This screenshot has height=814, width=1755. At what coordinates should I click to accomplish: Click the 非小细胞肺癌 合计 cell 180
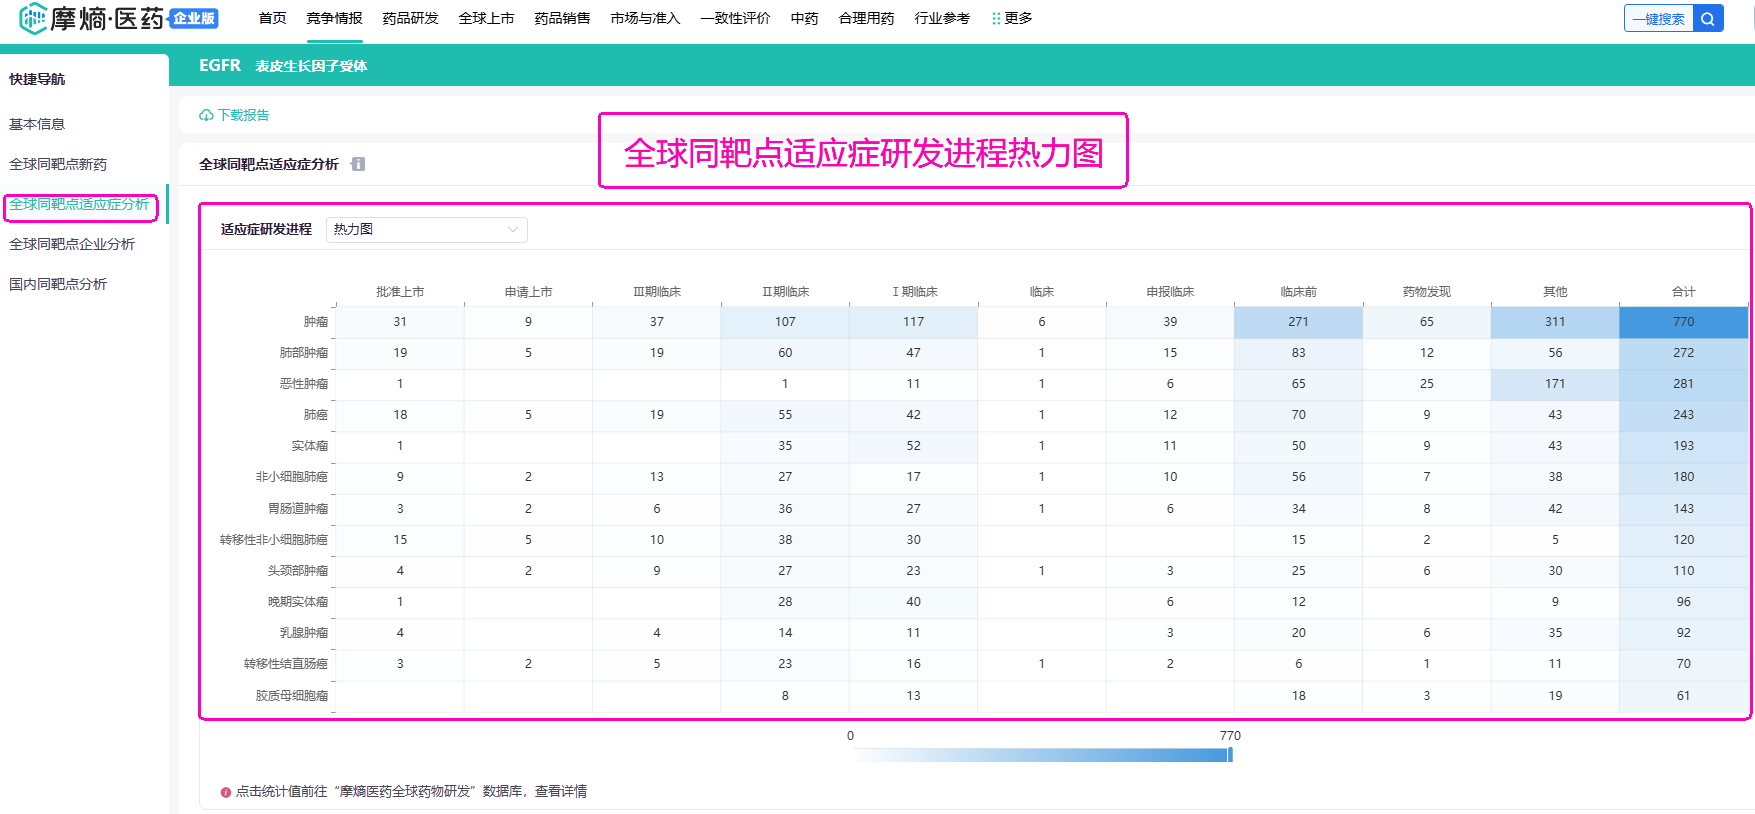pyautogui.click(x=1684, y=477)
